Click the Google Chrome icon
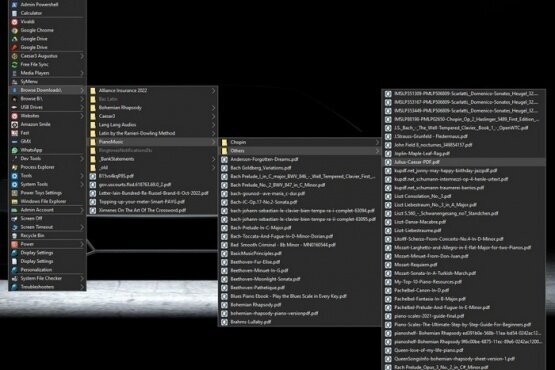 coord(15,30)
